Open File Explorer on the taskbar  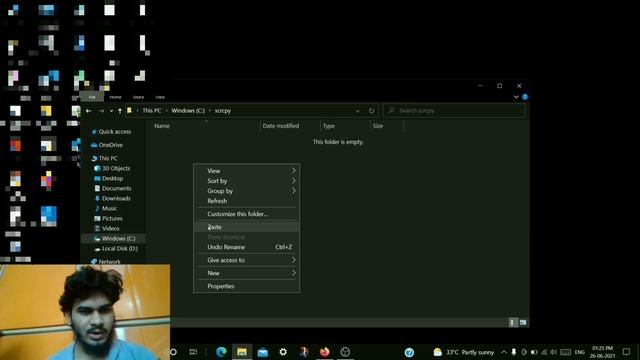[x=242, y=352]
